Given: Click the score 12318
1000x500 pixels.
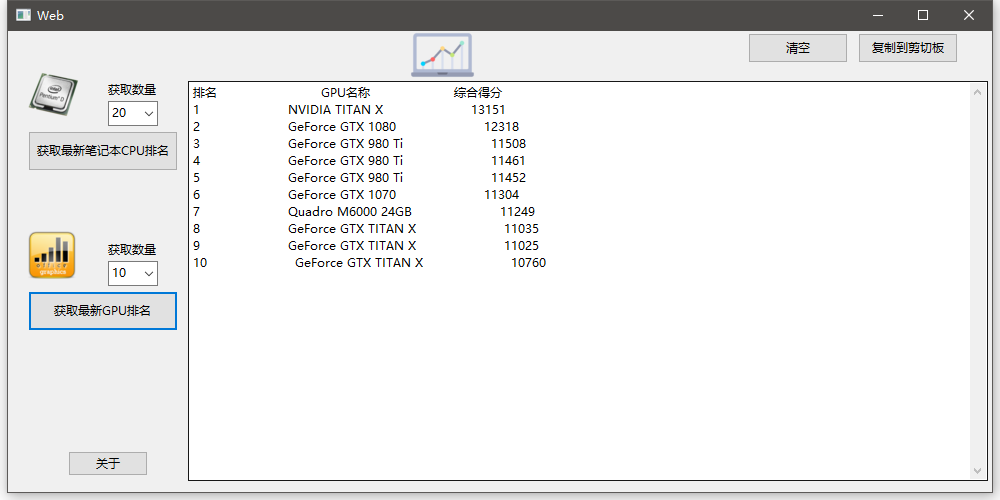Looking at the screenshot, I should 501,127.
